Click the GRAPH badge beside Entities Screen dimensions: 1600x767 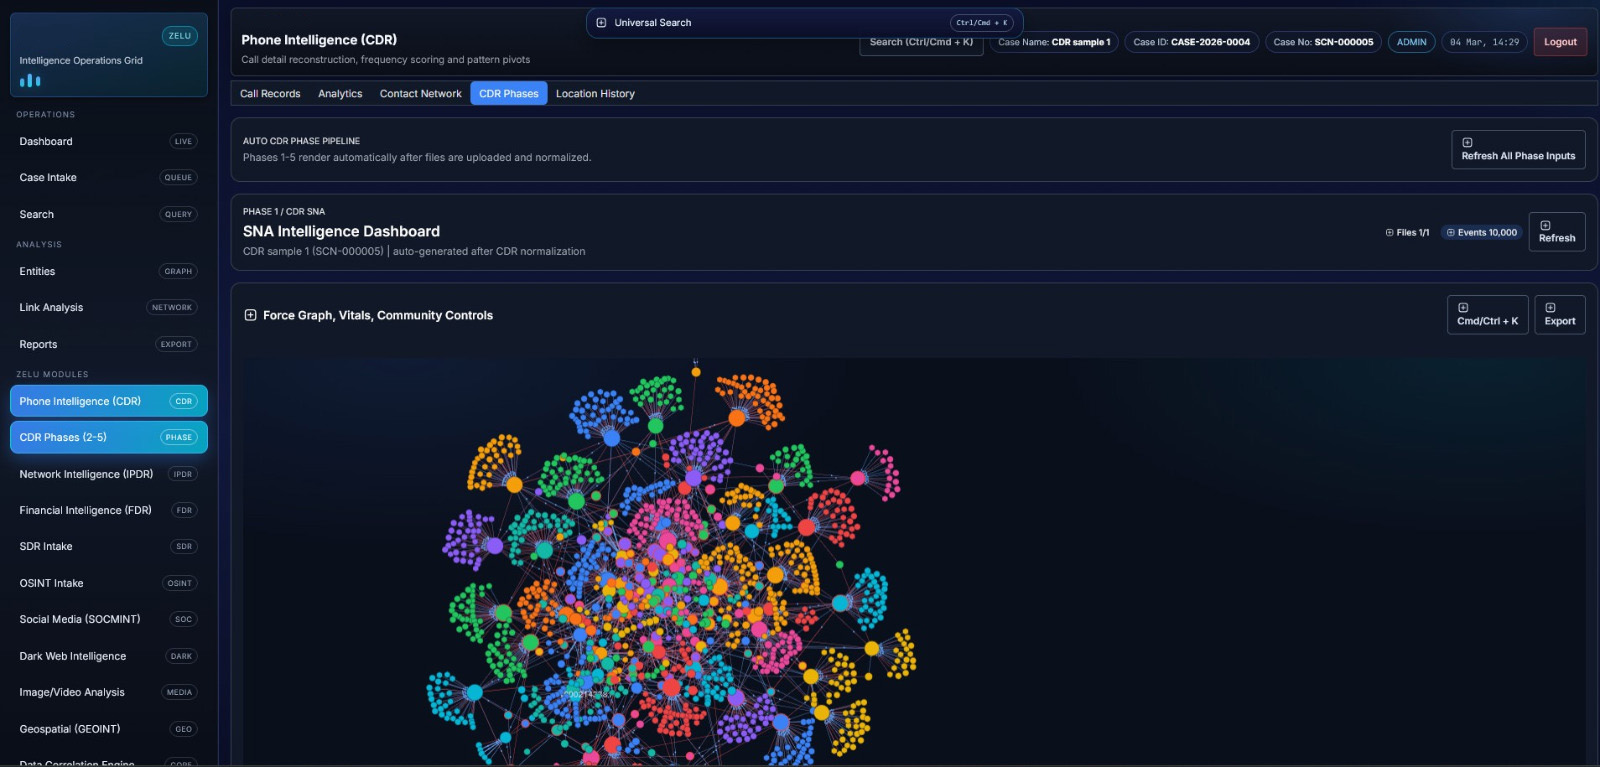(178, 272)
